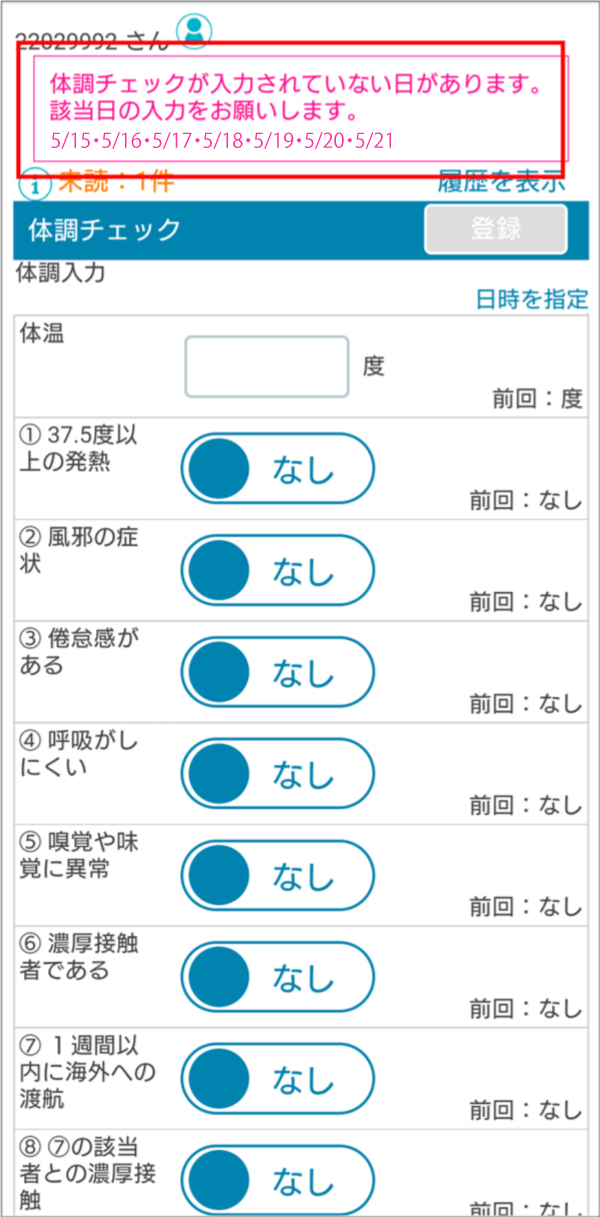Click the user profile avatar icon
This screenshot has width=600, height=1217.
194,29
